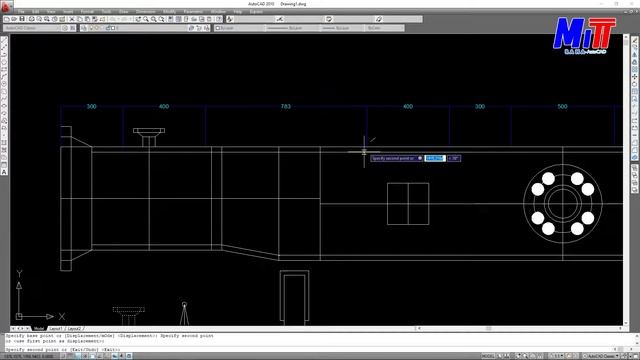
Task: Switch to the Layout1 tab
Action: click(x=56, y=329)
